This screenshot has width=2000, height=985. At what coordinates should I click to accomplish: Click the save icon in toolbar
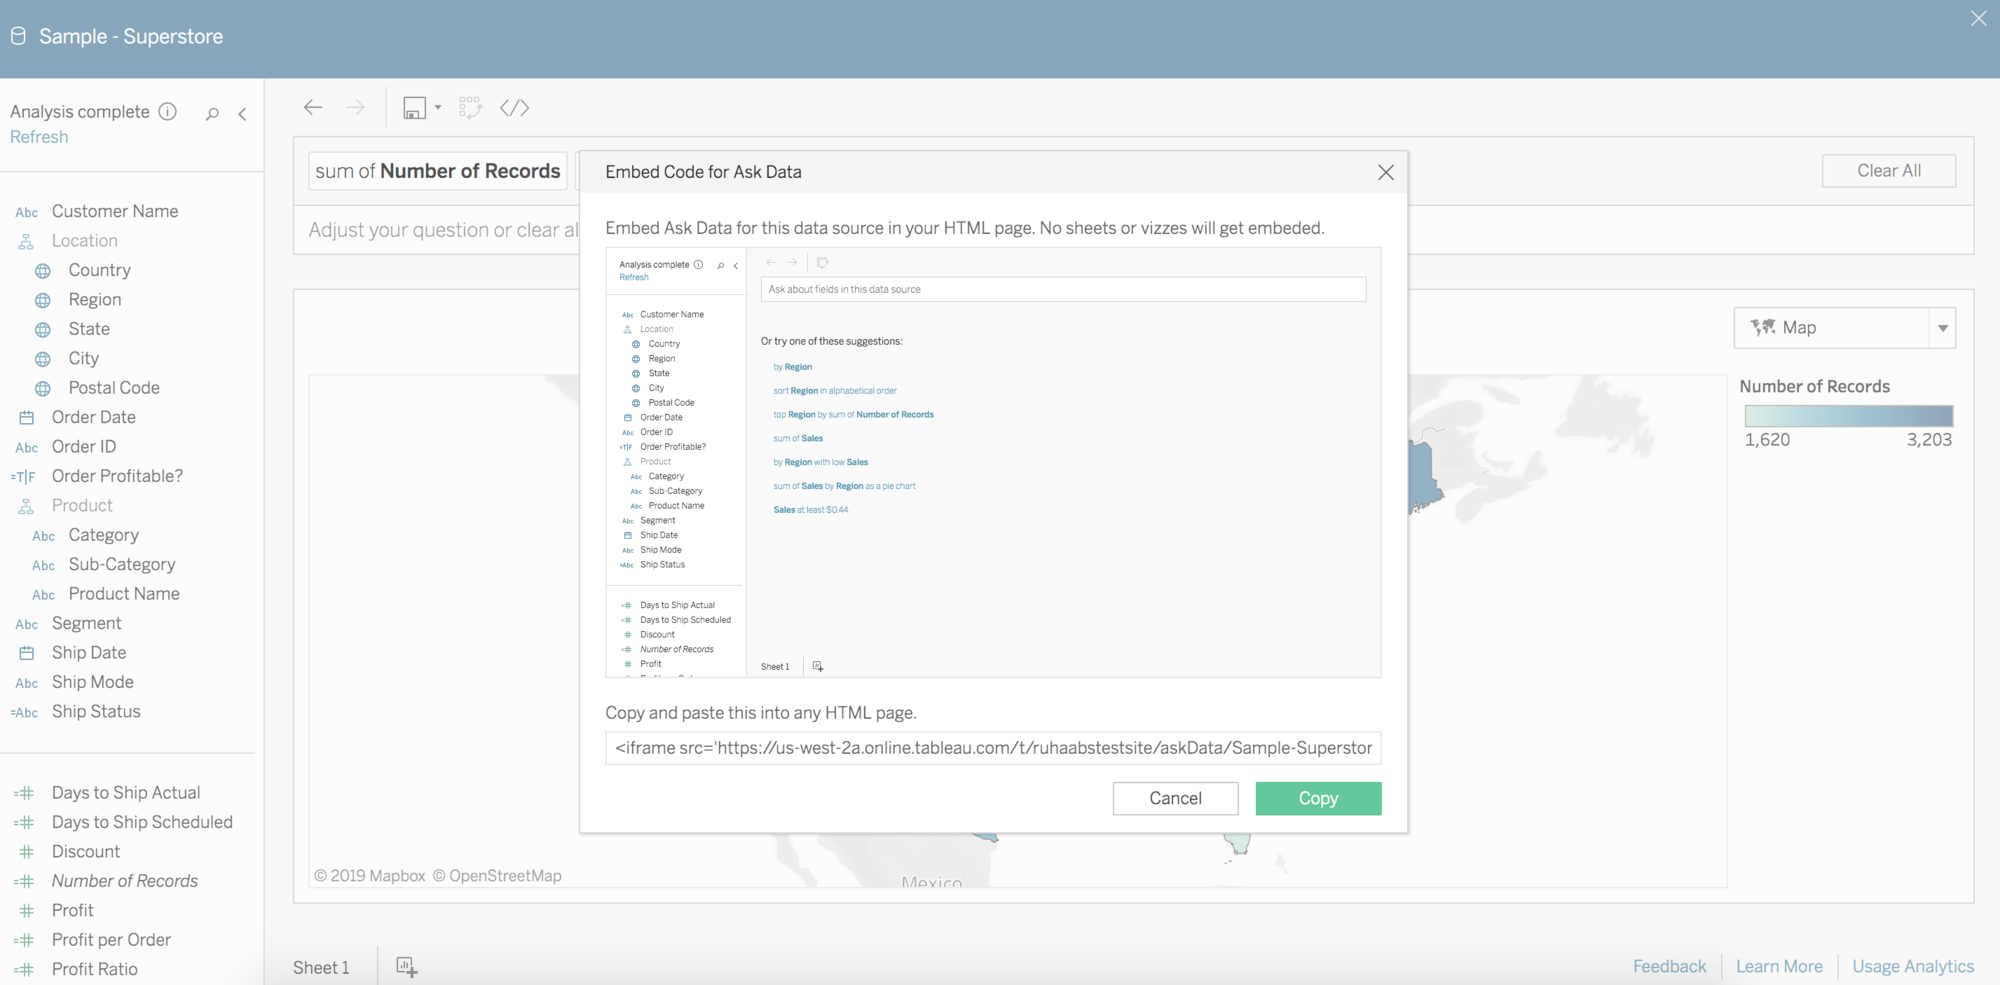coord(414,108)
